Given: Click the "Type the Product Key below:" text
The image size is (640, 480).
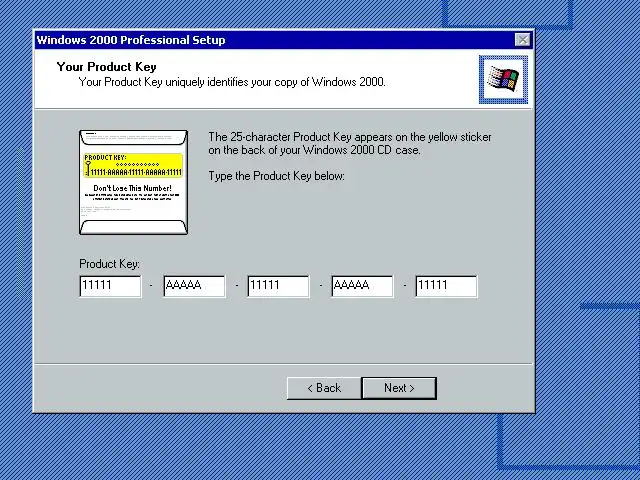Looking at the screenshot, I should (x=276, y=176).
